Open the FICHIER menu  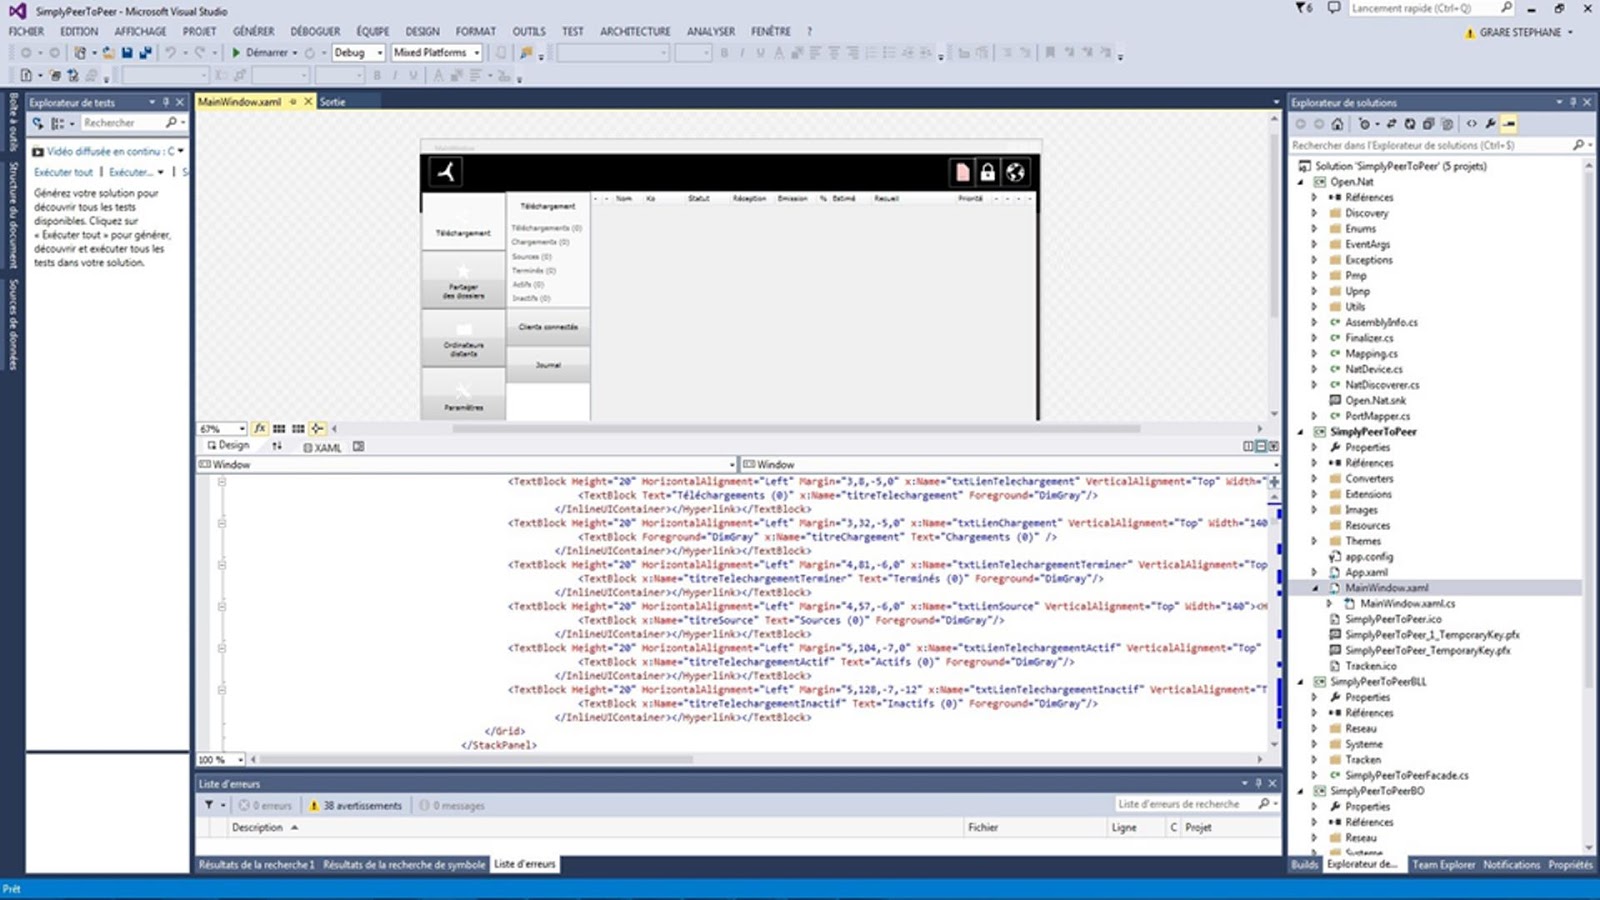26,32
